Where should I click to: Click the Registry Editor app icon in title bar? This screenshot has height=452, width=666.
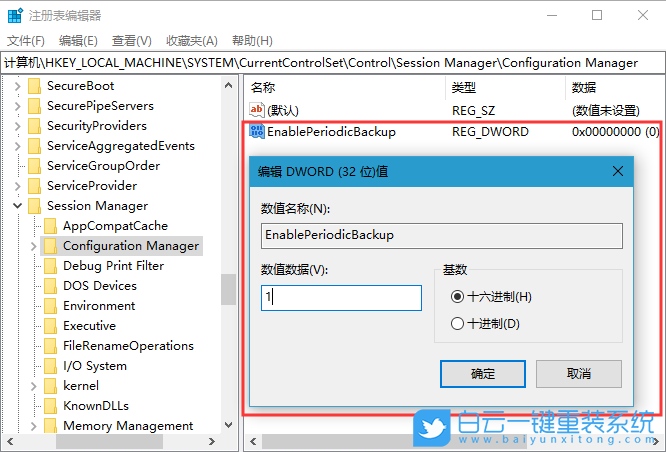click(15, 15)
